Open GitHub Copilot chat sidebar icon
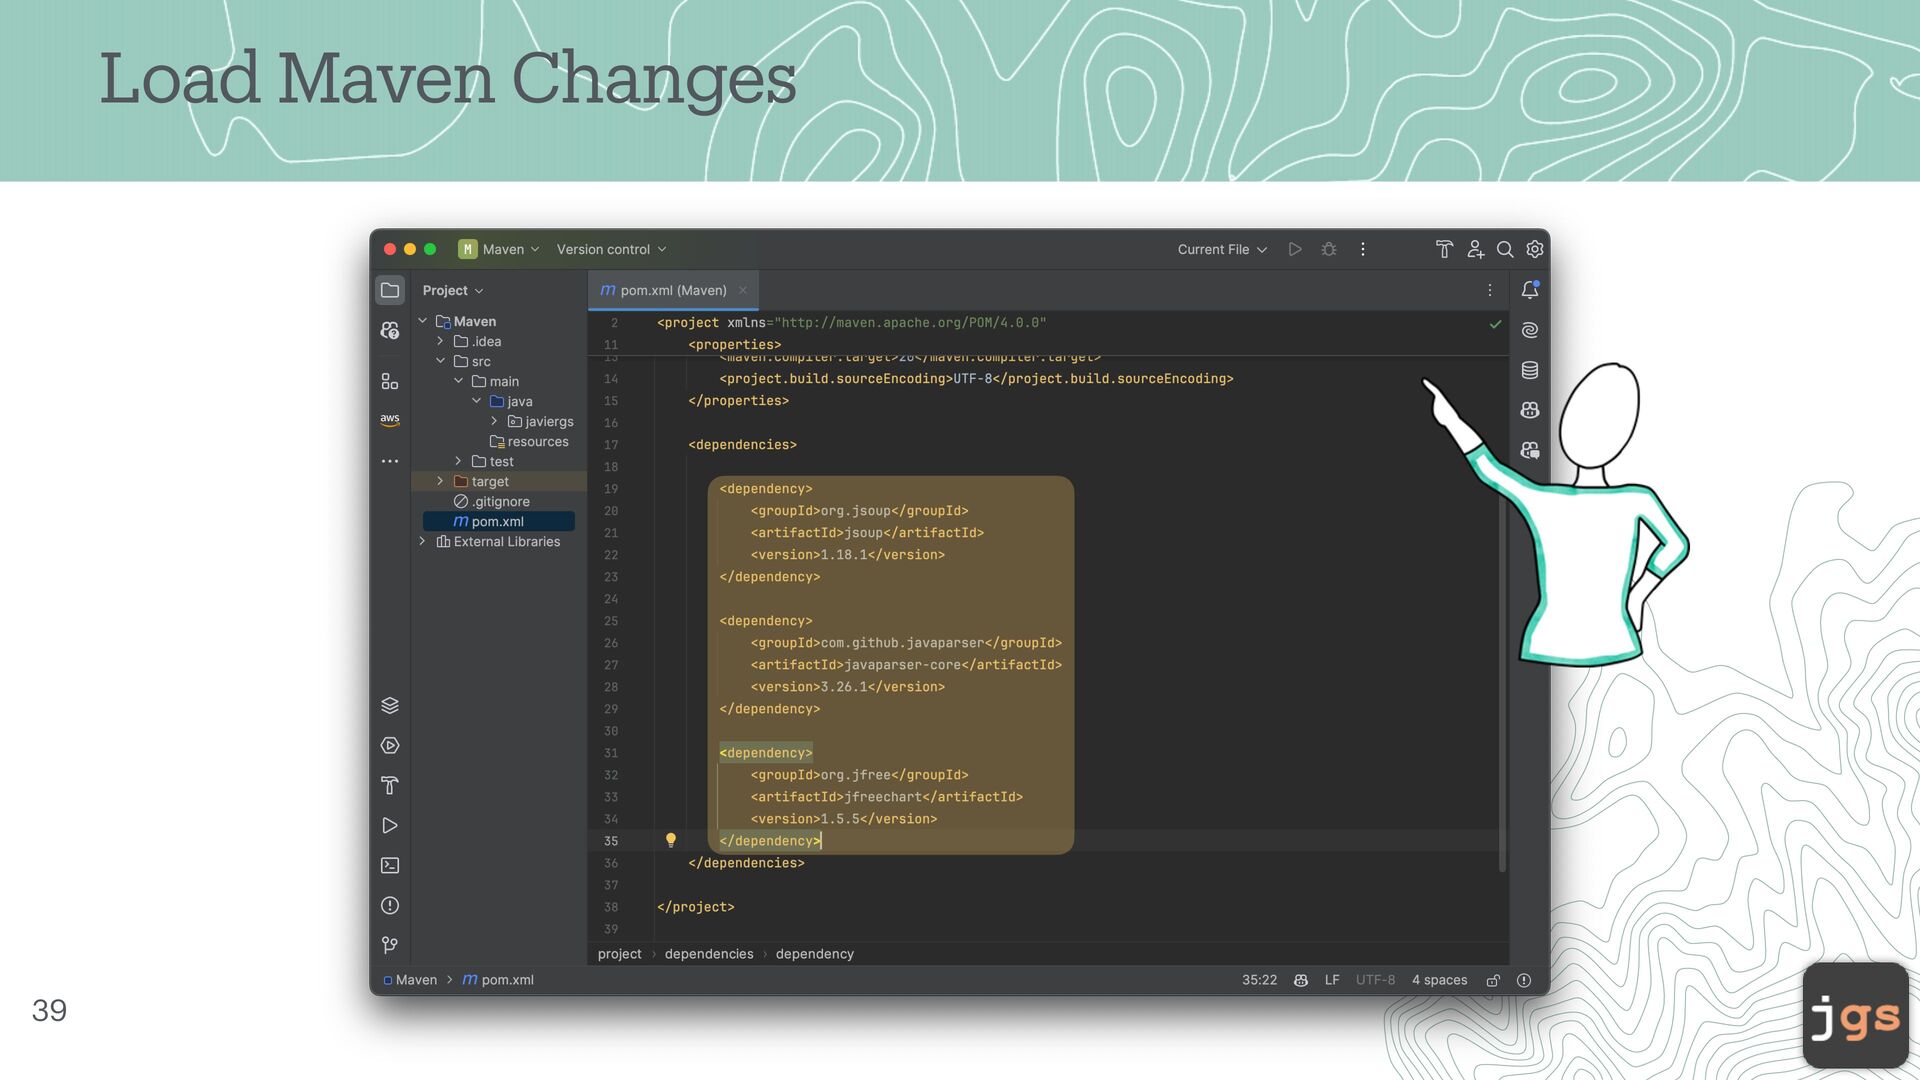The width and height of the screenshot is (1920, 1080). 1530,450
